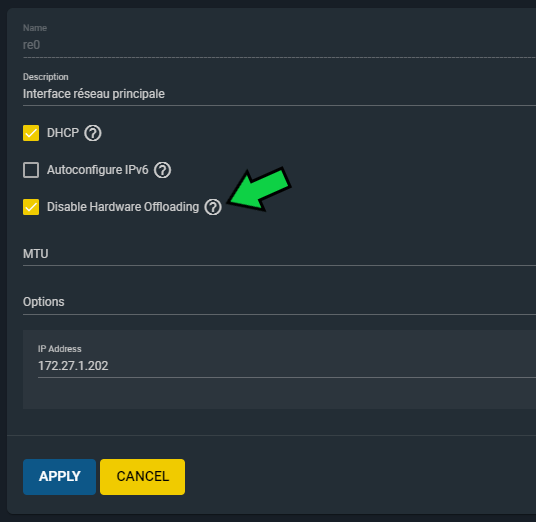Enable the Autoconfigure IPv6 checkbox
The image size is (536, 522).
[31, 170]
